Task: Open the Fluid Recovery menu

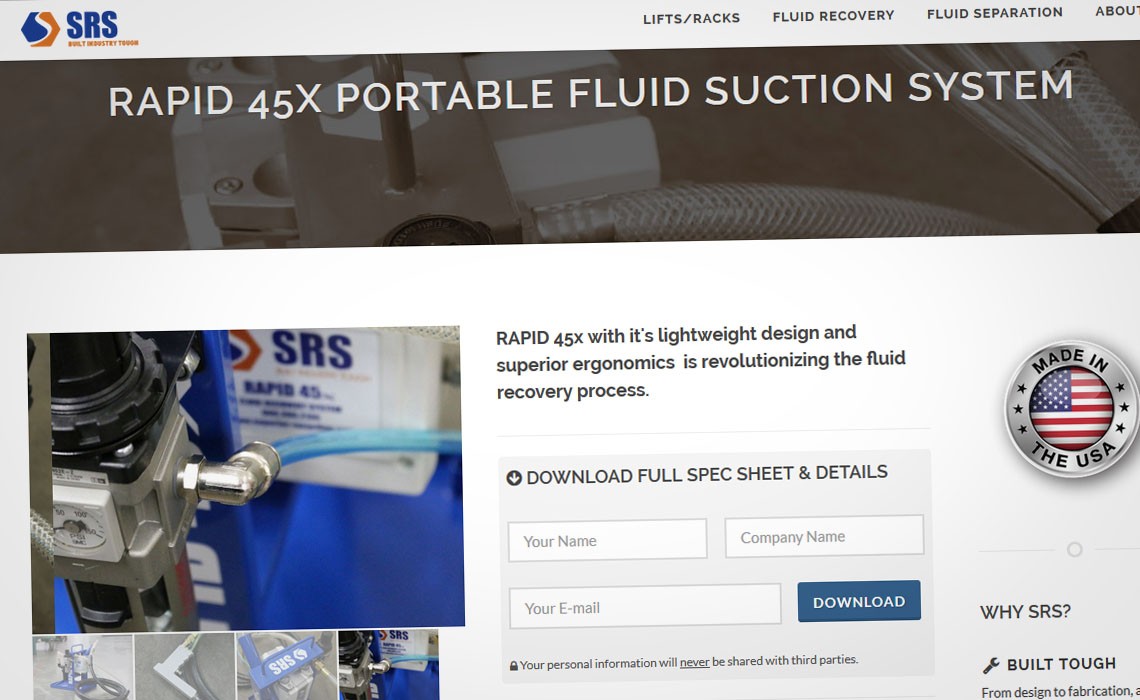Action: click(833, 15)
